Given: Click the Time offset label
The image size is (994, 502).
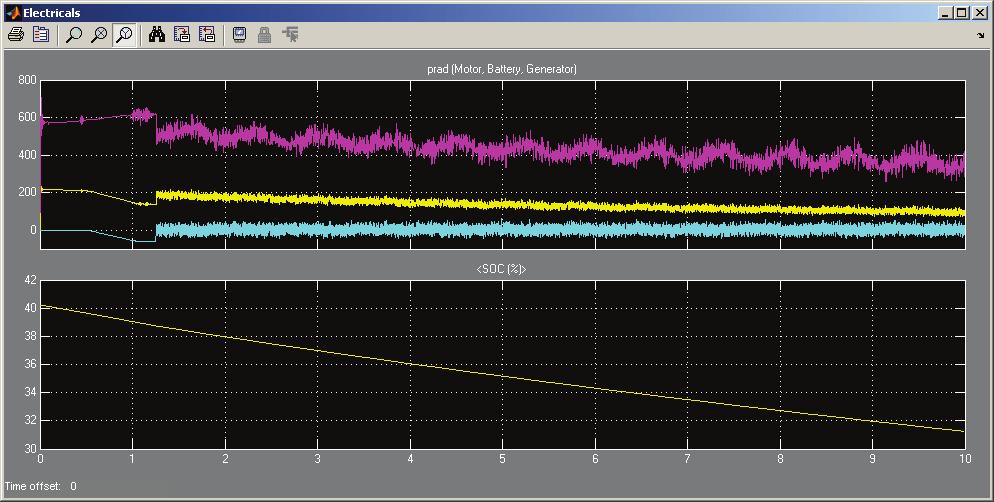Looking at the screenshot, I should click(x=33, y=486).
